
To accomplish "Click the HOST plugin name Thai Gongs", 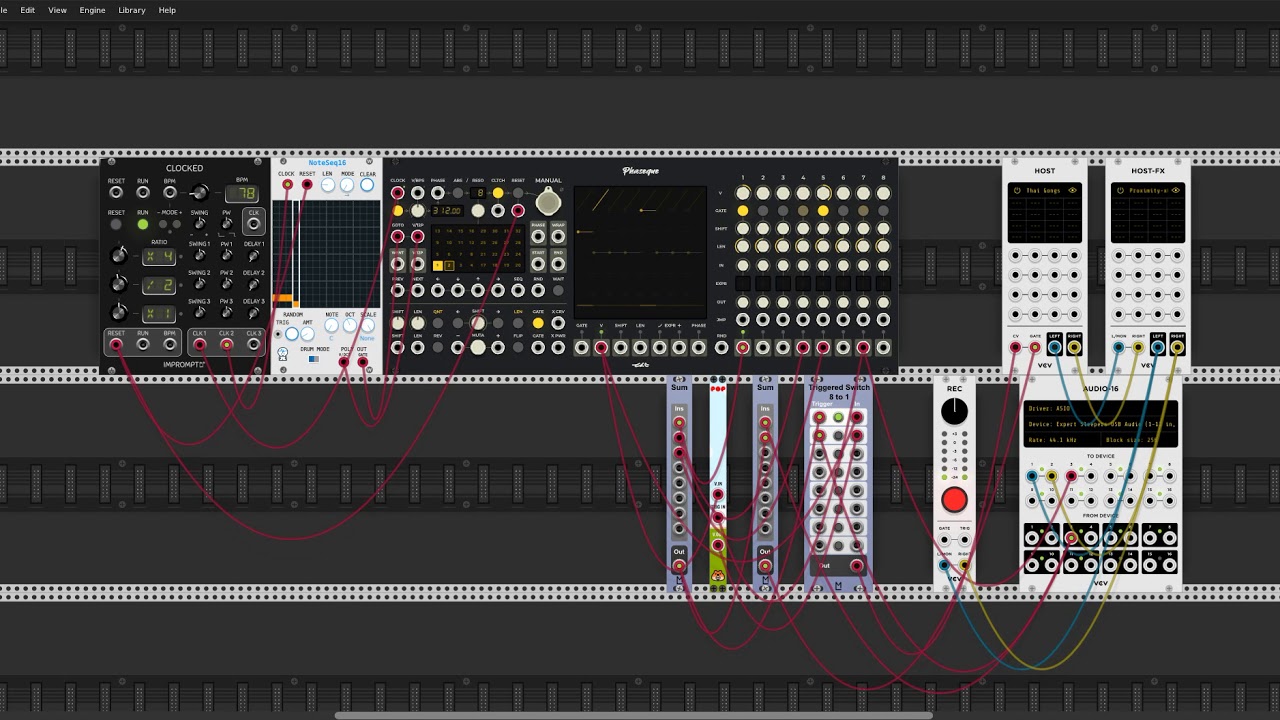I will click(x=1043, y=190).
